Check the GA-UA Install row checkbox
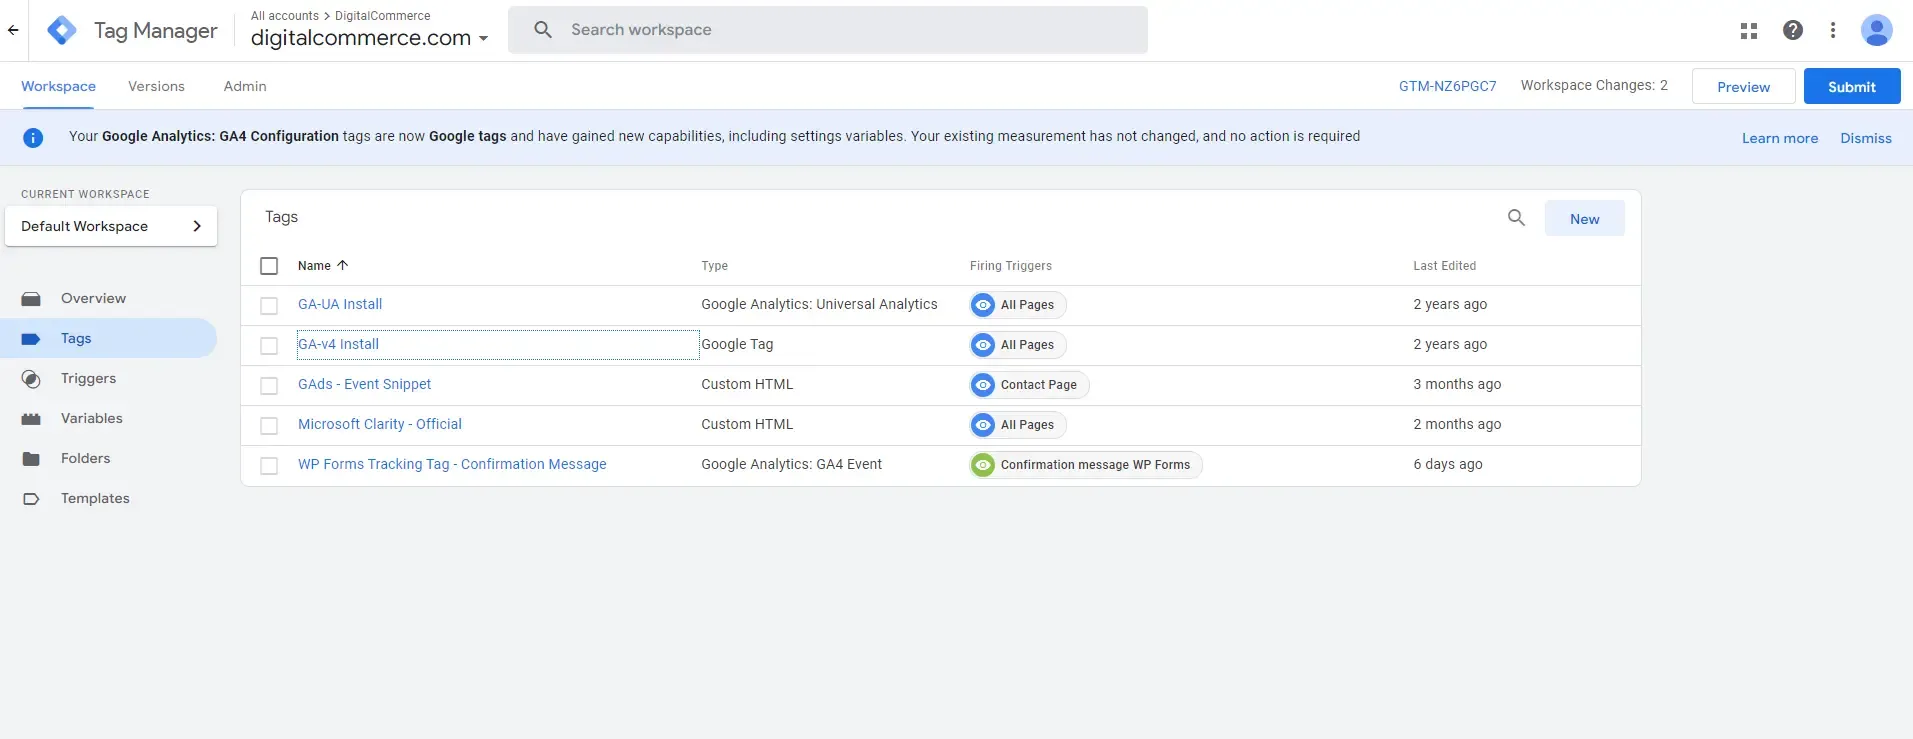1913x739 pixels. tap(269, 306)
